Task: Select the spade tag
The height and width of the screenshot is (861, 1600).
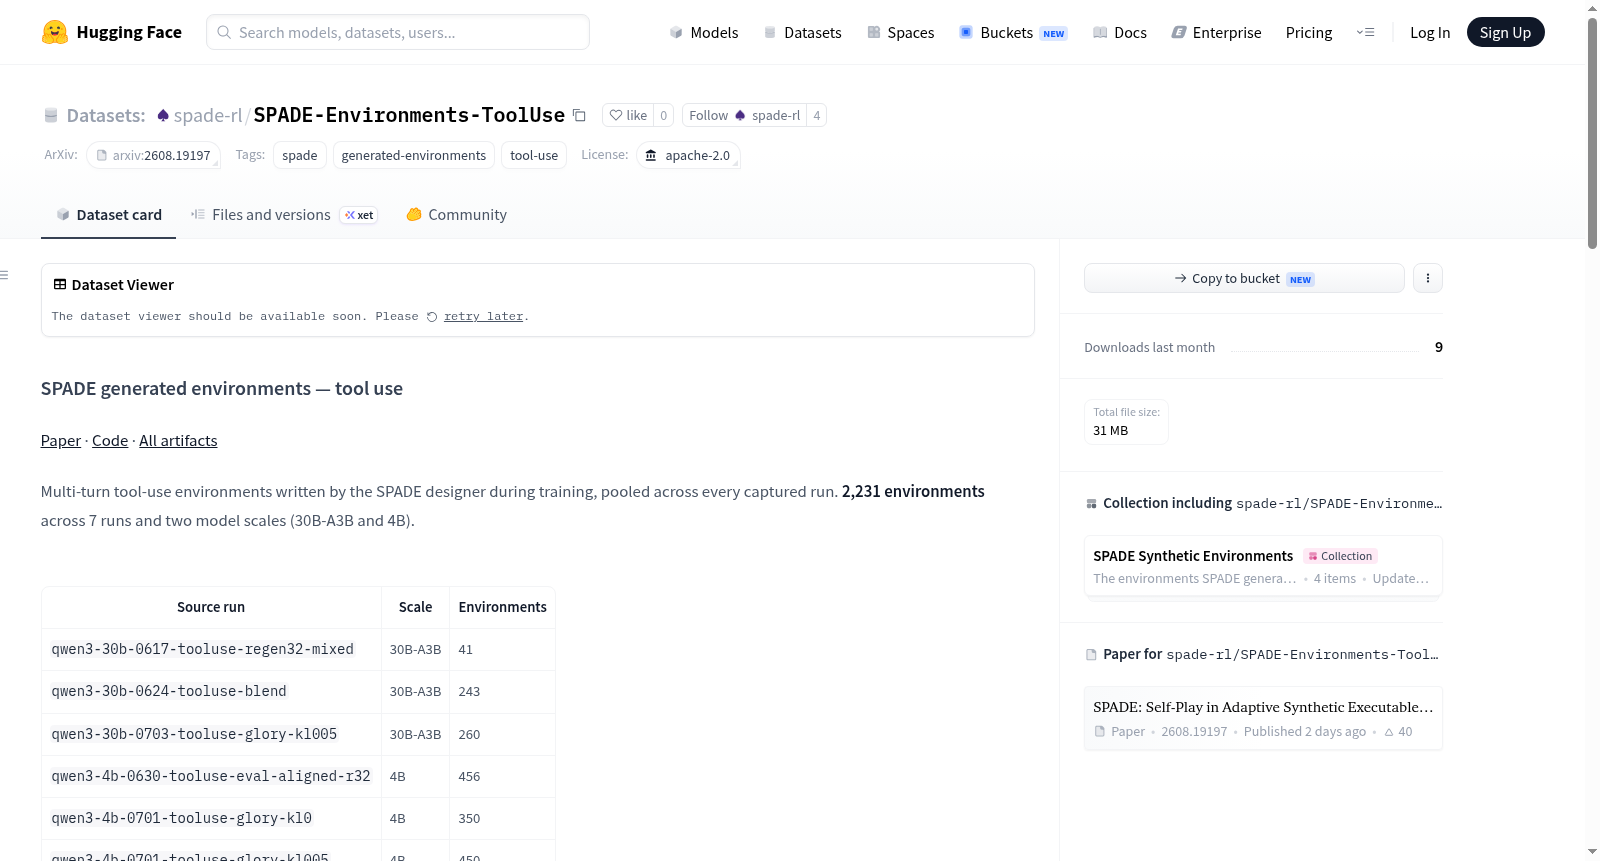Action: [x=300, y=155]
